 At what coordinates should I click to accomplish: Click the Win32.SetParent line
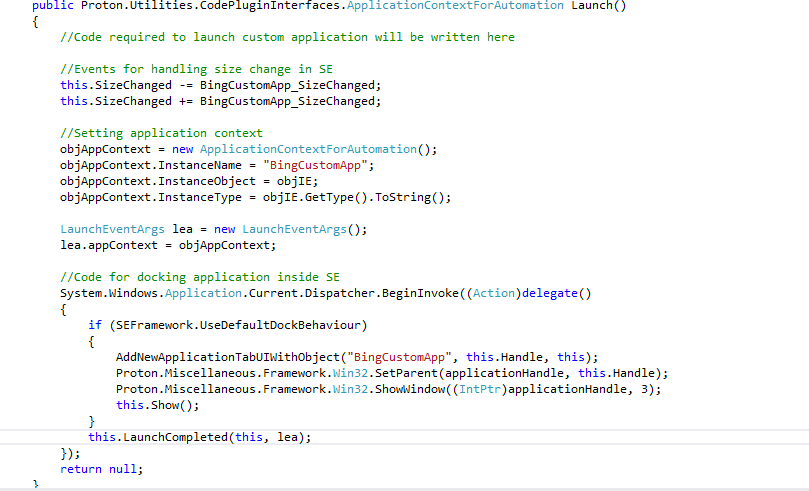(392, 373)
